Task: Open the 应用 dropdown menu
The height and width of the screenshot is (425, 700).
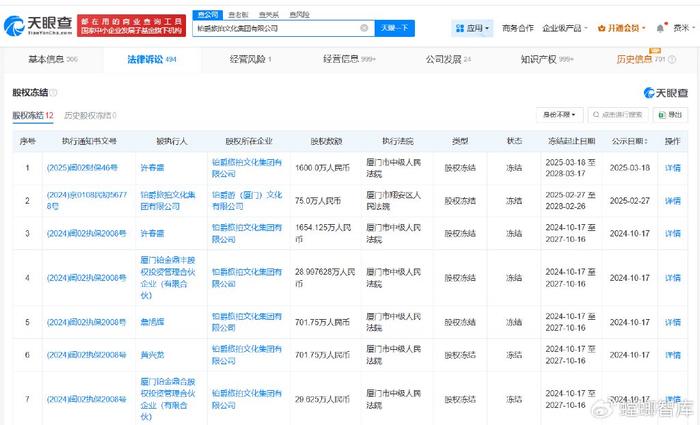Action: pos(472,28)
